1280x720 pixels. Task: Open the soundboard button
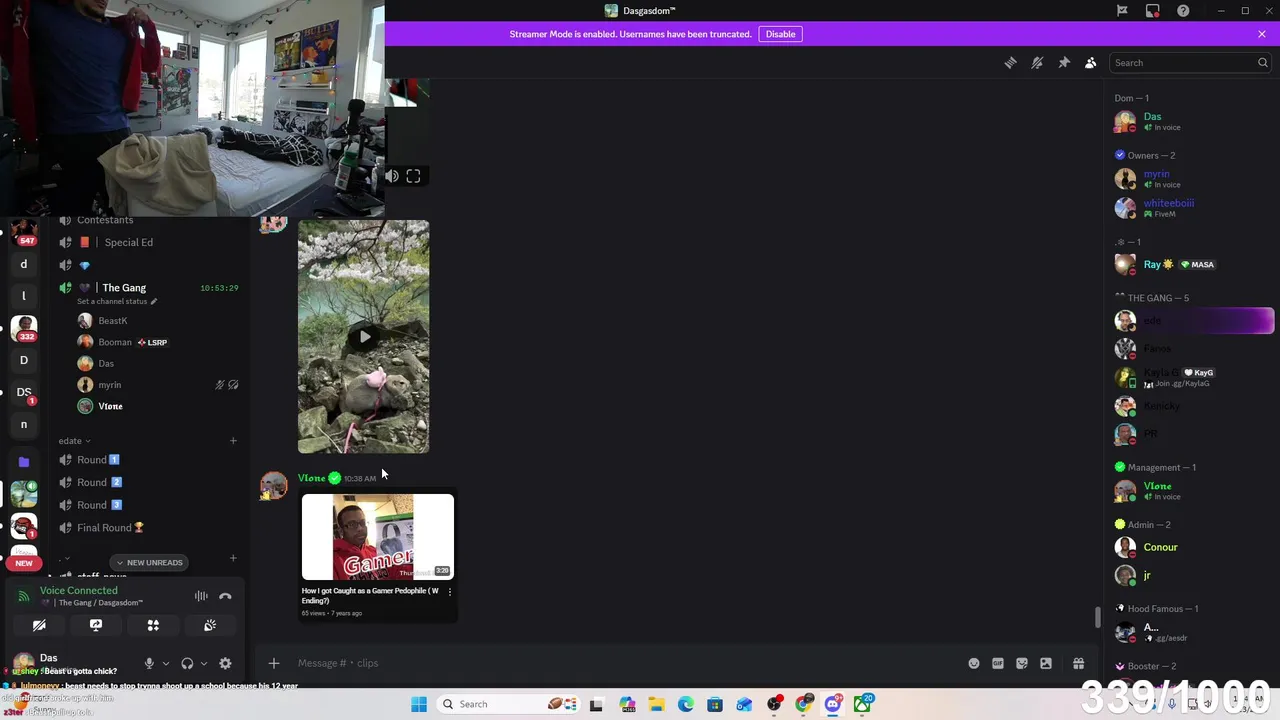point(210,625)
